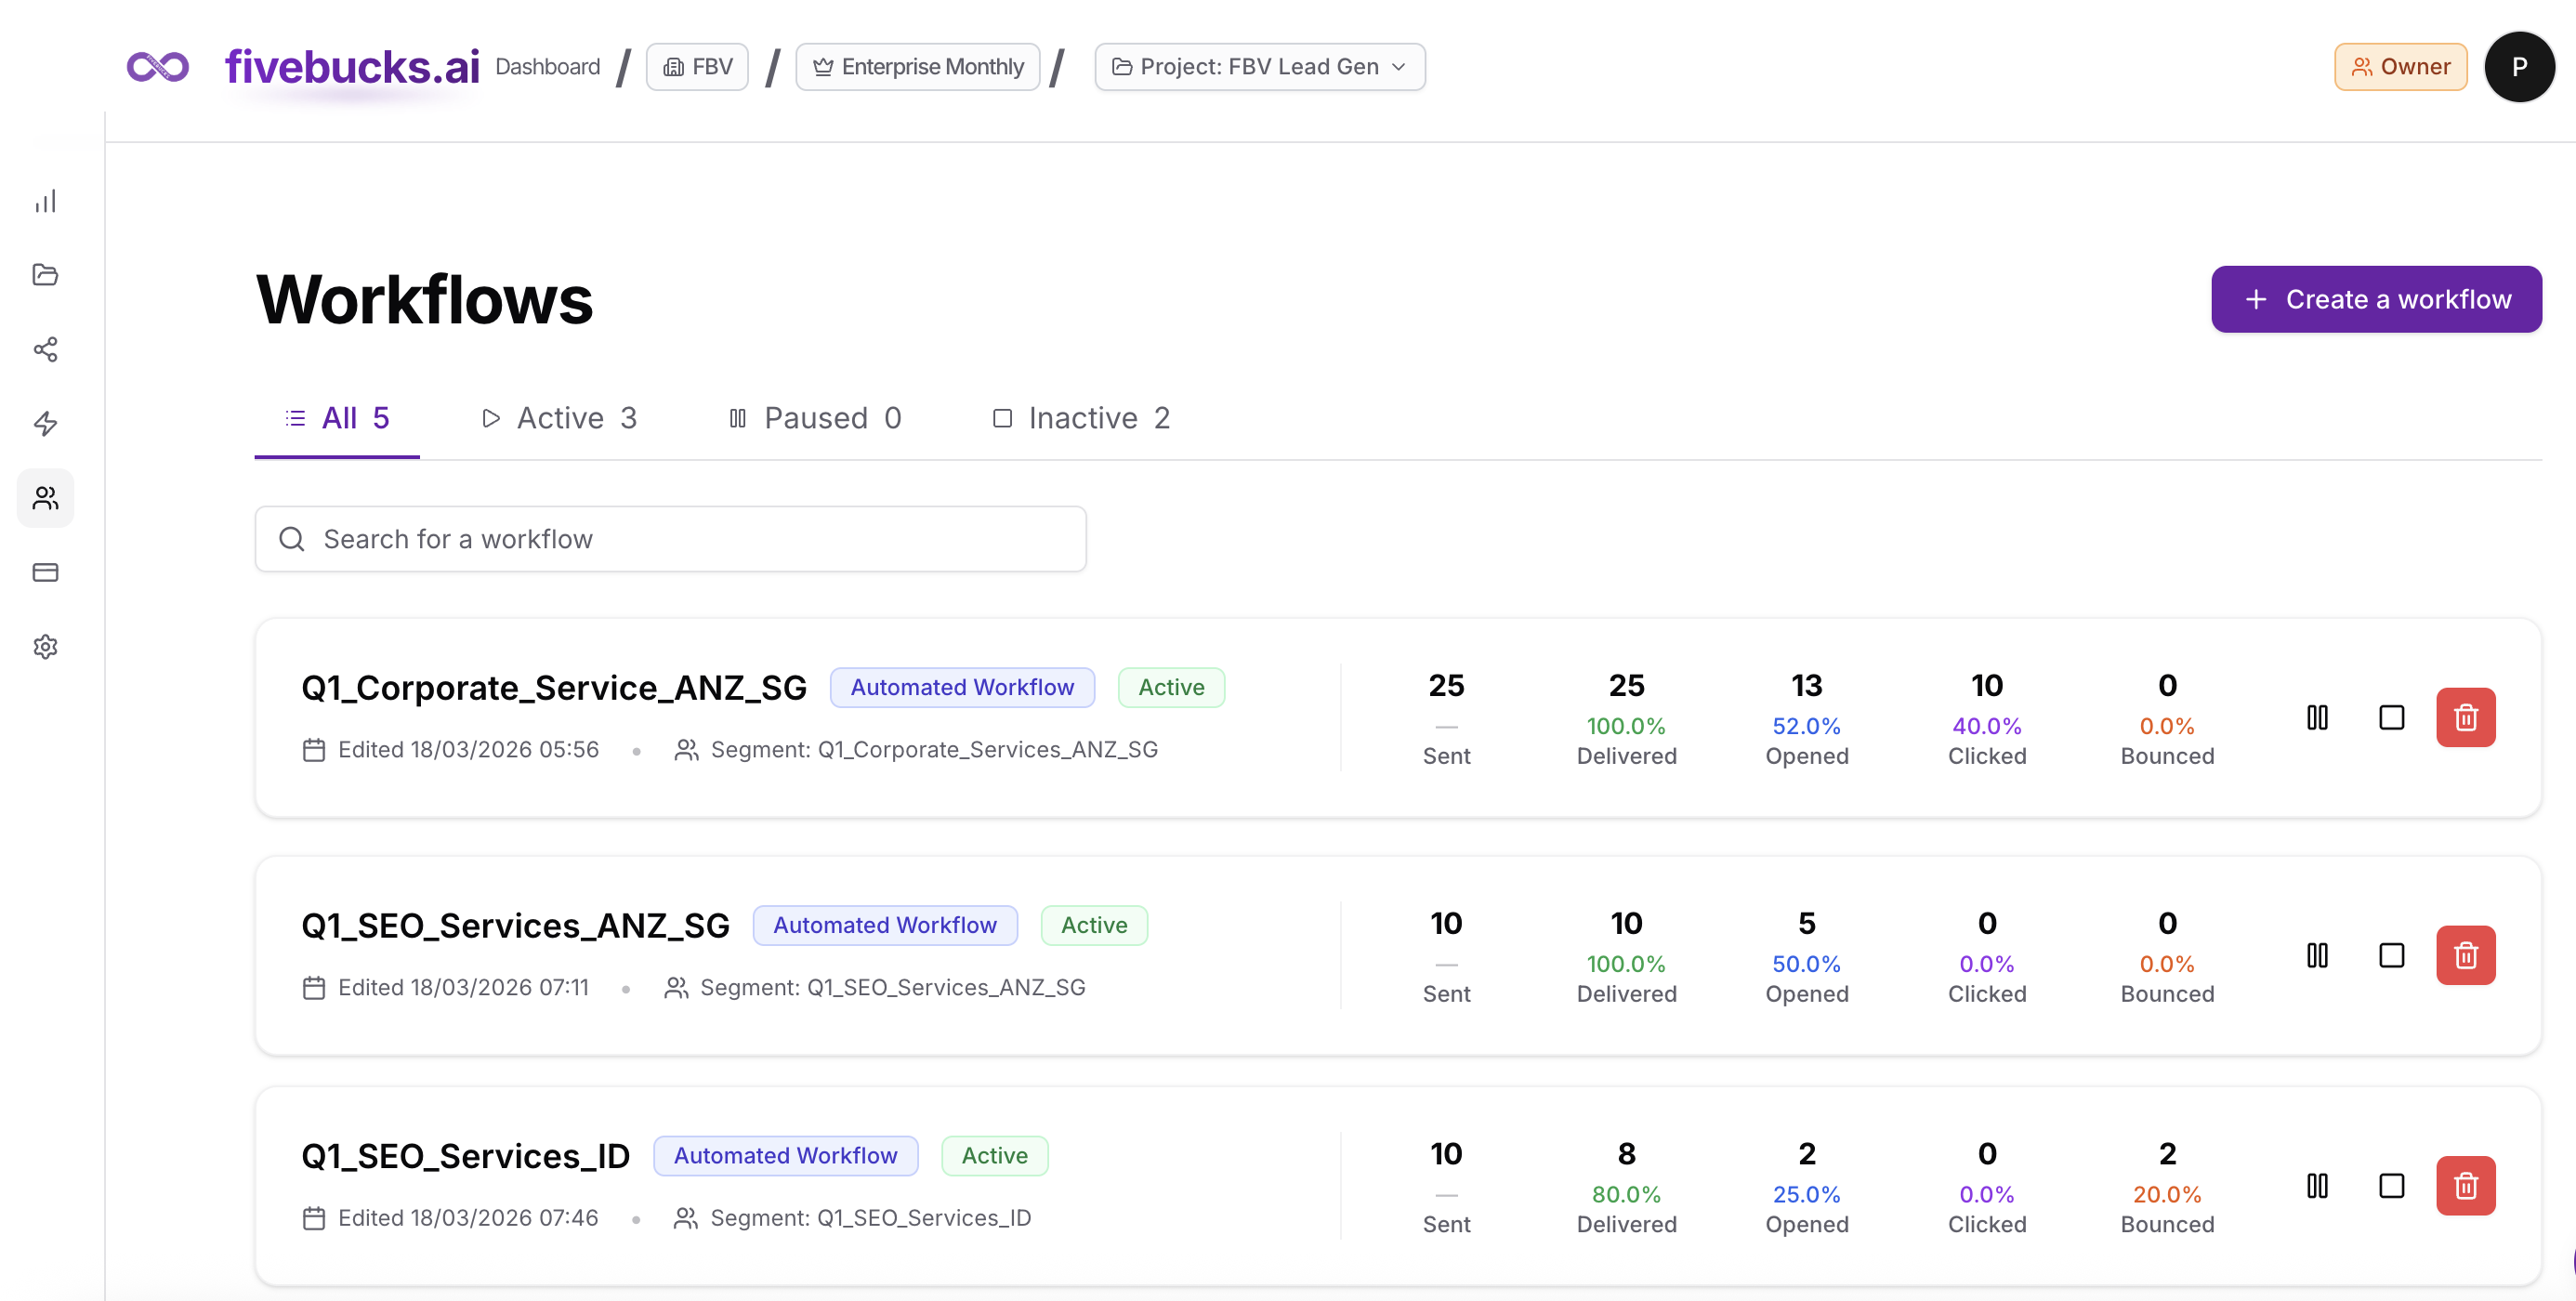Stop the Q1_Corporate_Service_ANZ_SG workflow
The height and width of the screenshot is (1301, 2576).
2390,717
